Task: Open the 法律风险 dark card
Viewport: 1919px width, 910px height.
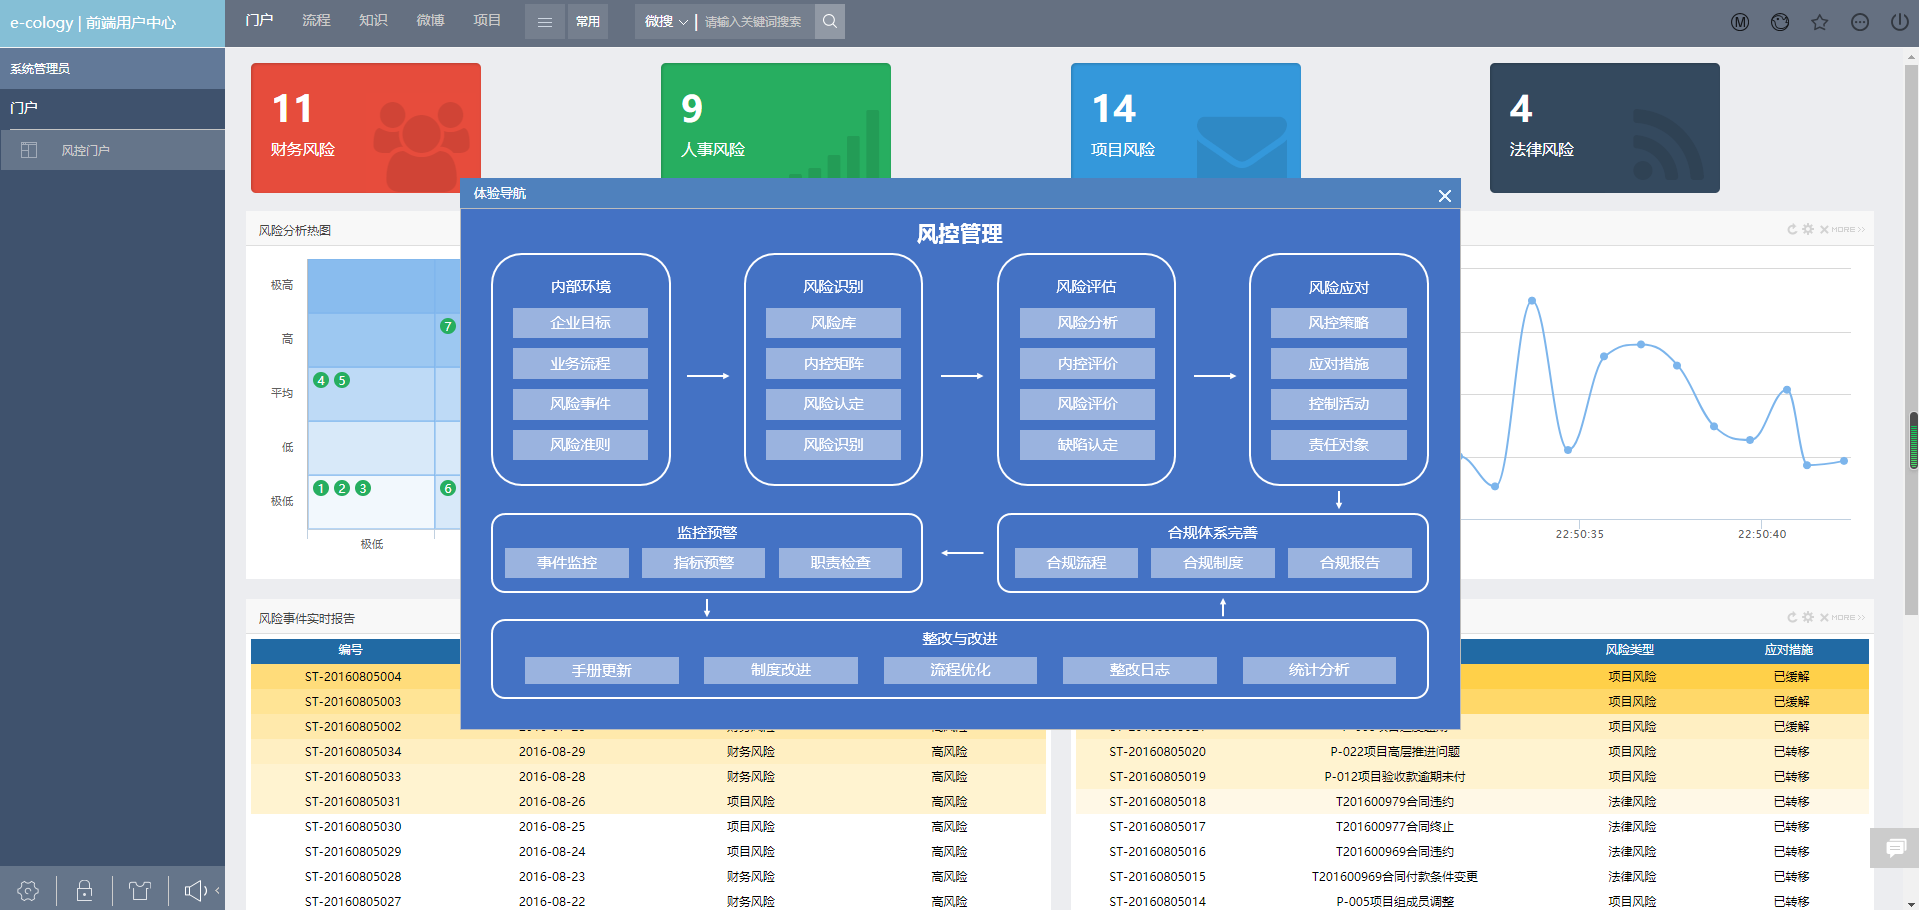Action: tap(1605, 128)
